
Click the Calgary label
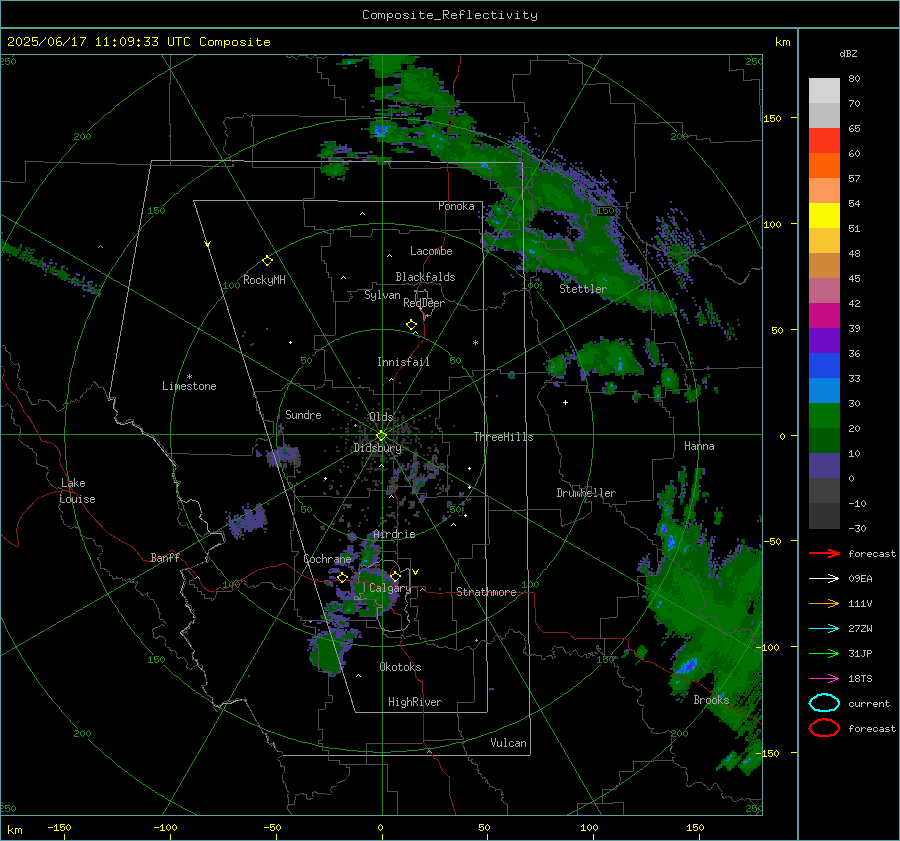(390, 588)
